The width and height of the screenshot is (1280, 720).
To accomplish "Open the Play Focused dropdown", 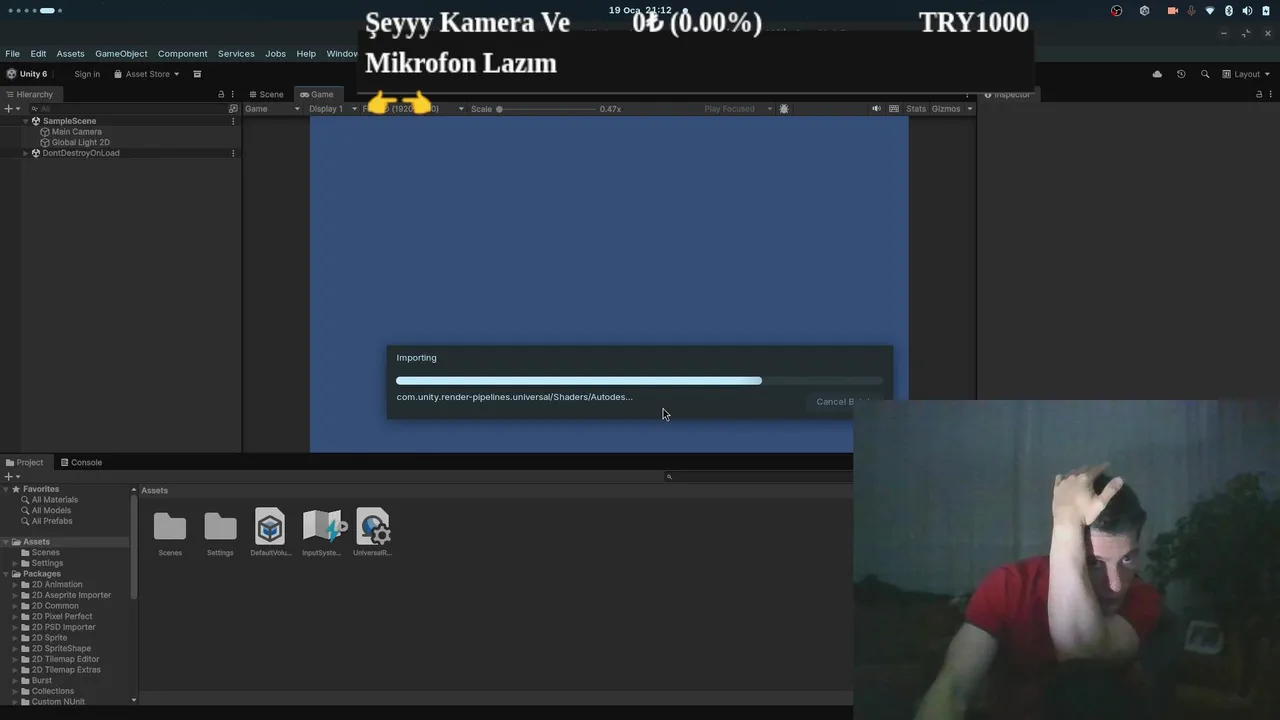I will coord(738,109).
